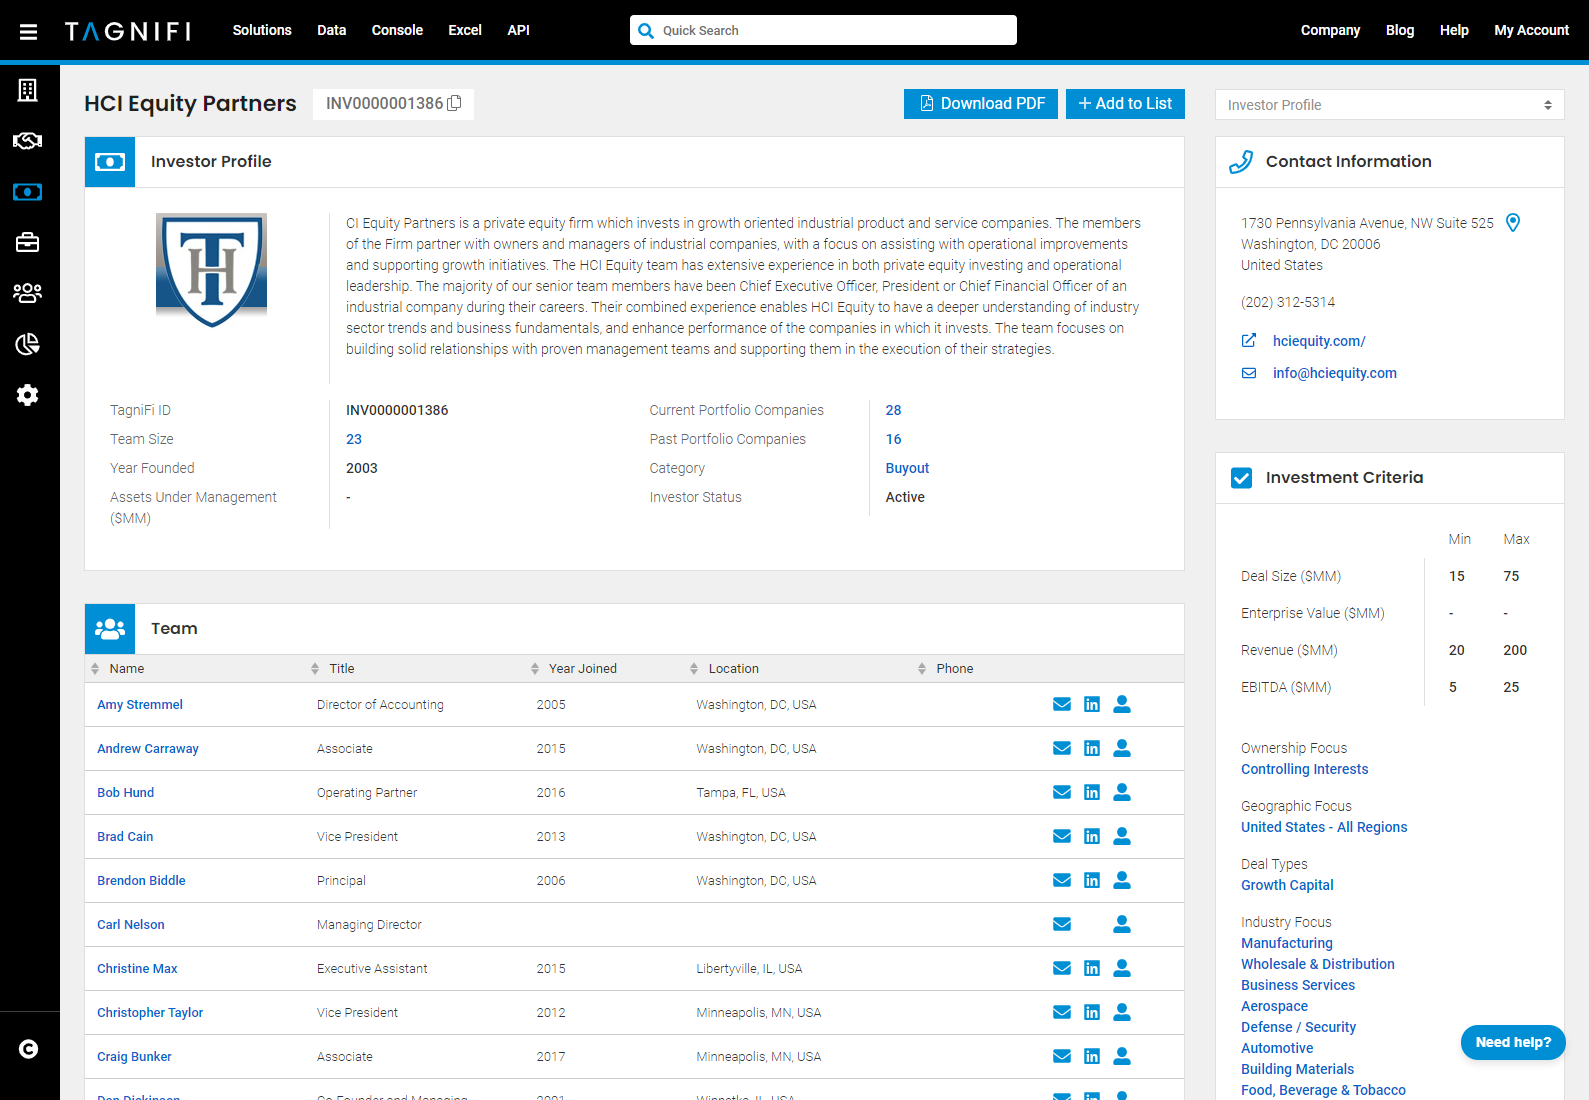Viewport: 1589px width, 1100px height.
Task: View Carl Nelson's profile person icon
Action: [x=1122, y=924]
